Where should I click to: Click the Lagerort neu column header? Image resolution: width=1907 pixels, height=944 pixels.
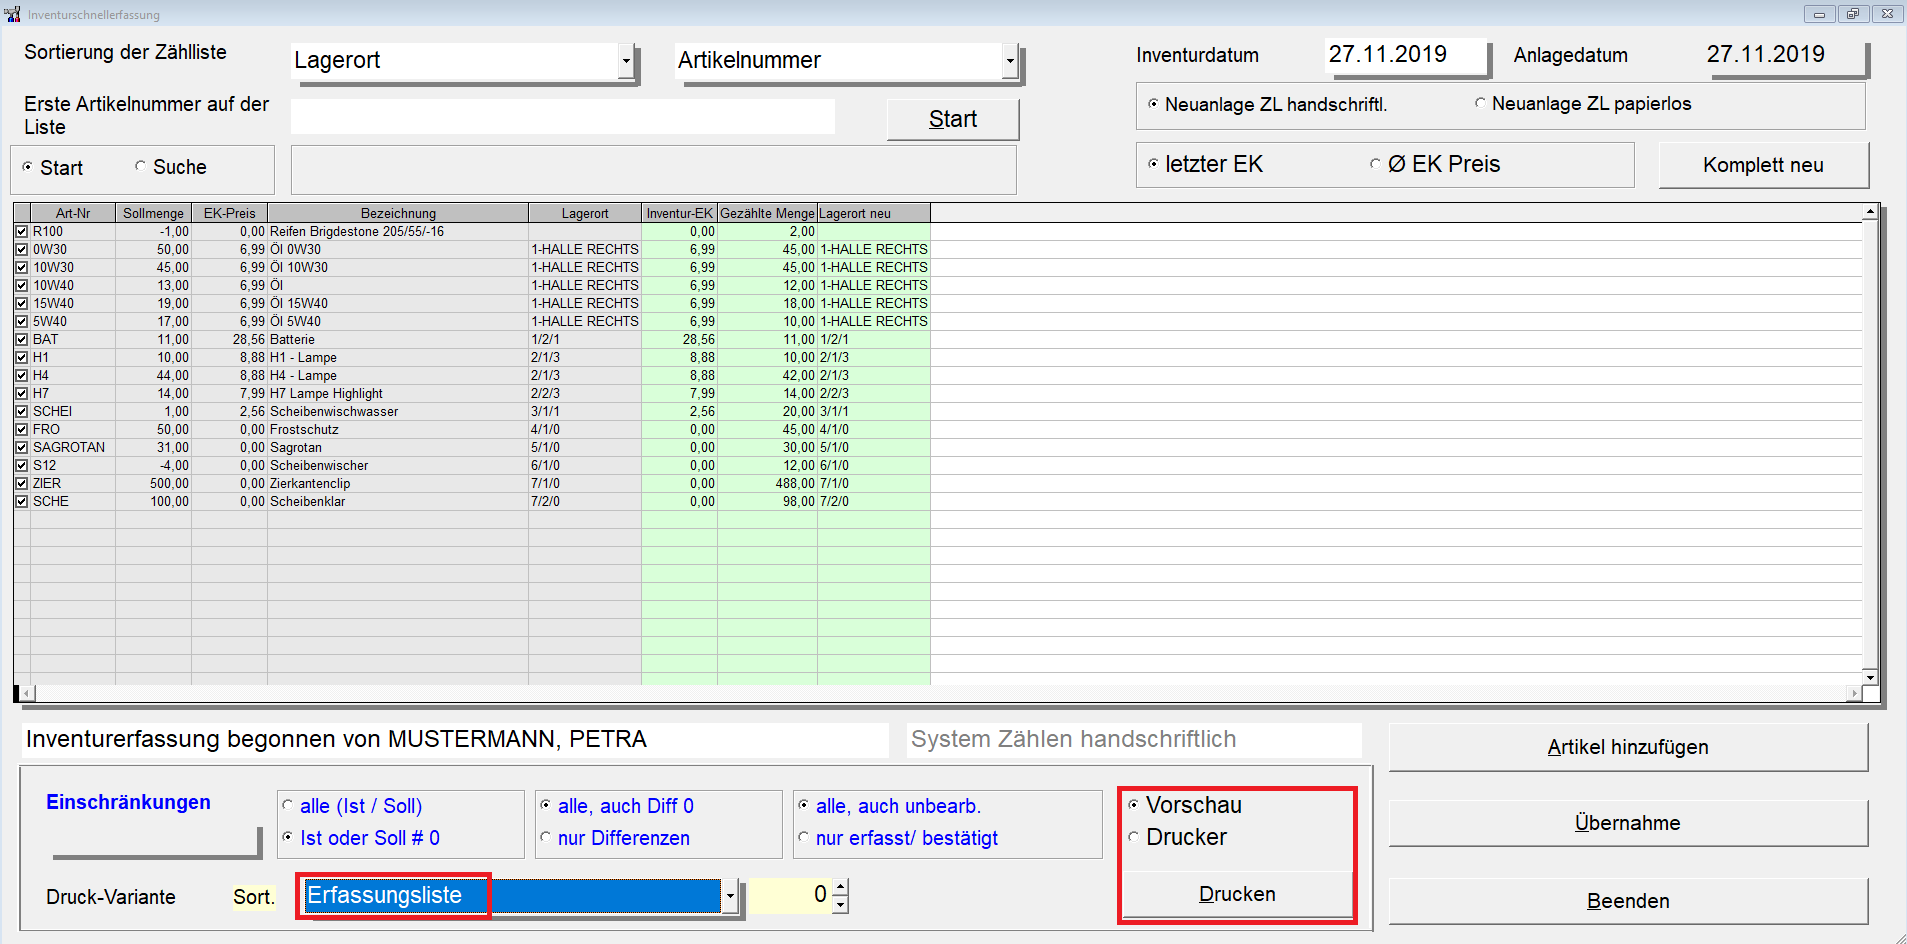pos(874,213)
